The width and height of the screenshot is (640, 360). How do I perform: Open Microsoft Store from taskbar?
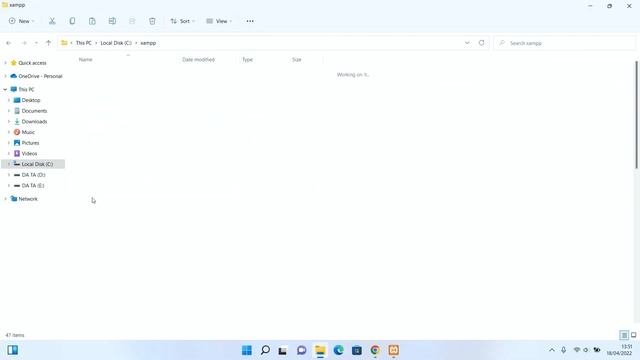coord(357,350)
